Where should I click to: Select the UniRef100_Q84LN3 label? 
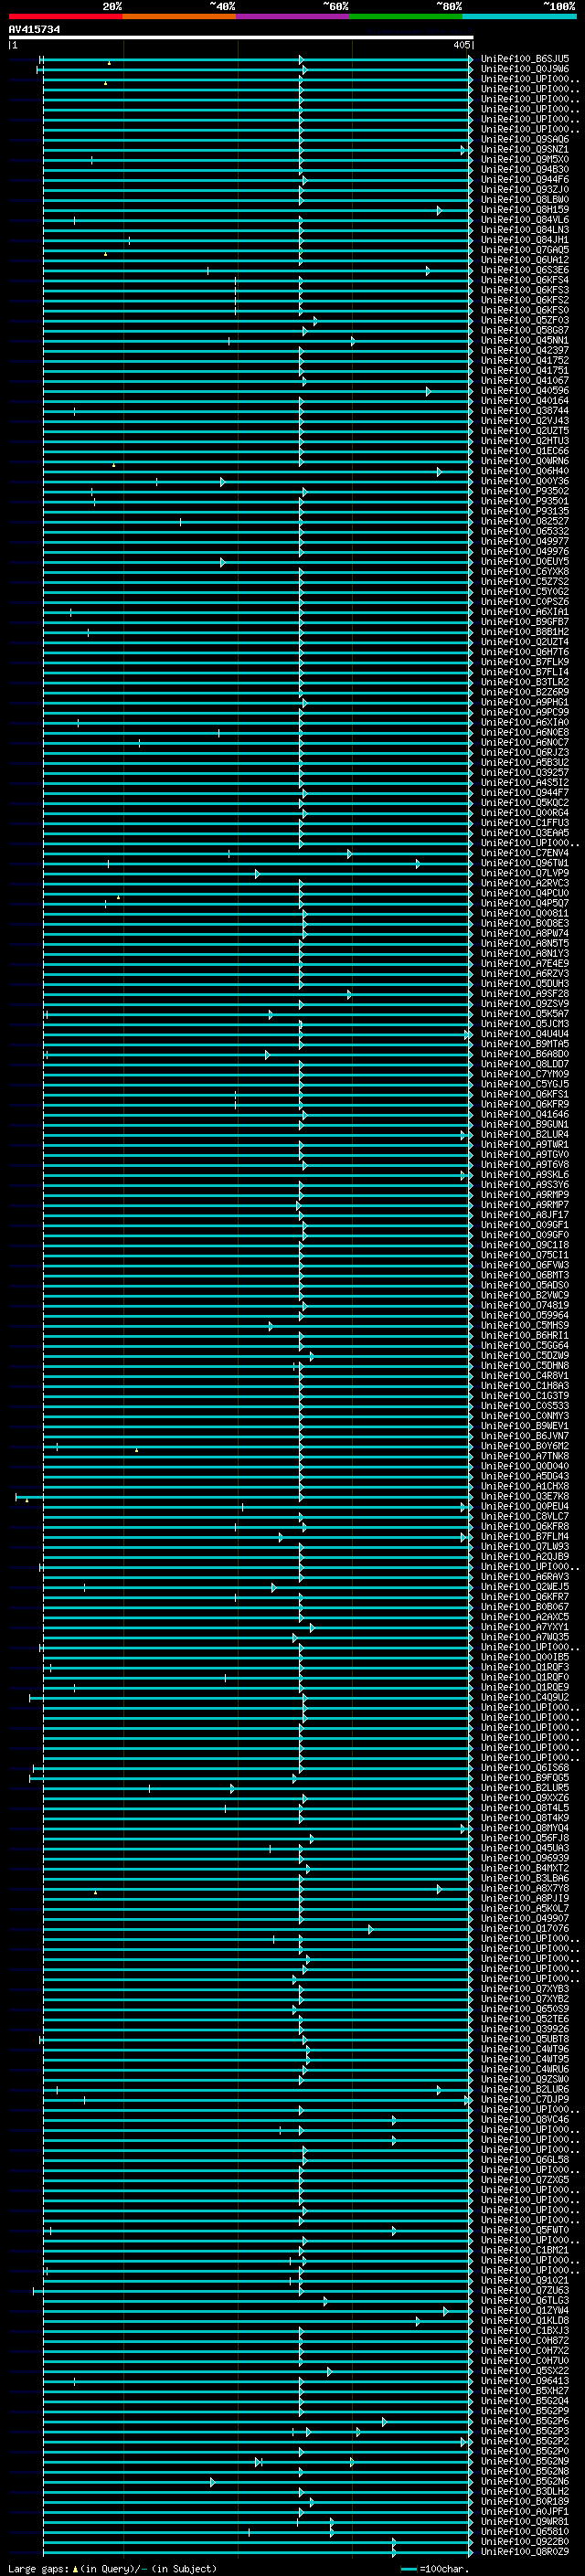[x=525, y=229]
